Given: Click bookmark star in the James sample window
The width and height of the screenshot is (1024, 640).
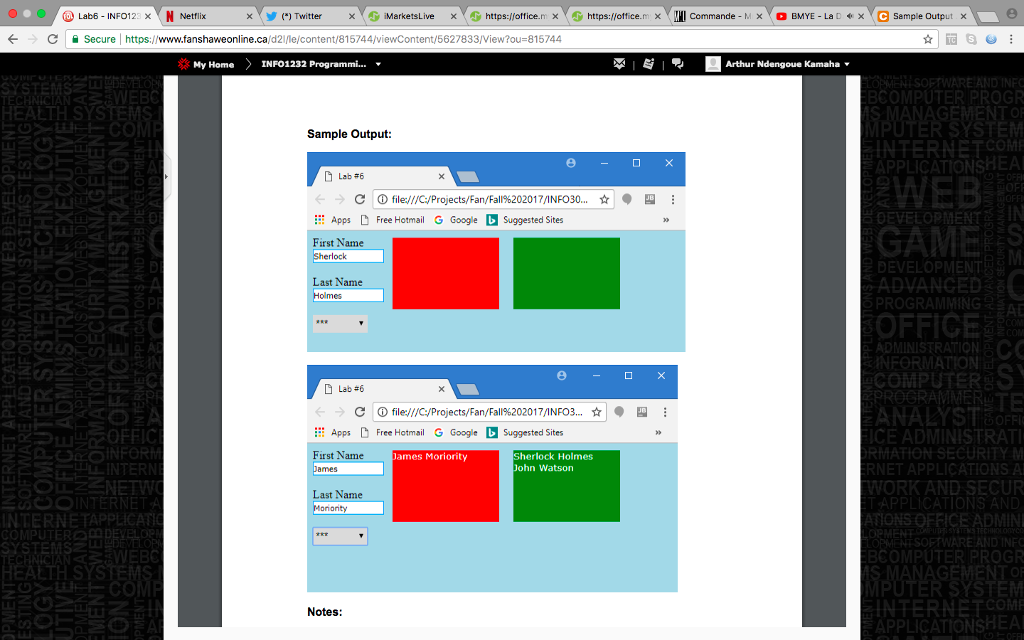Looking at the screenshot, I should click(x=596, y=411).
